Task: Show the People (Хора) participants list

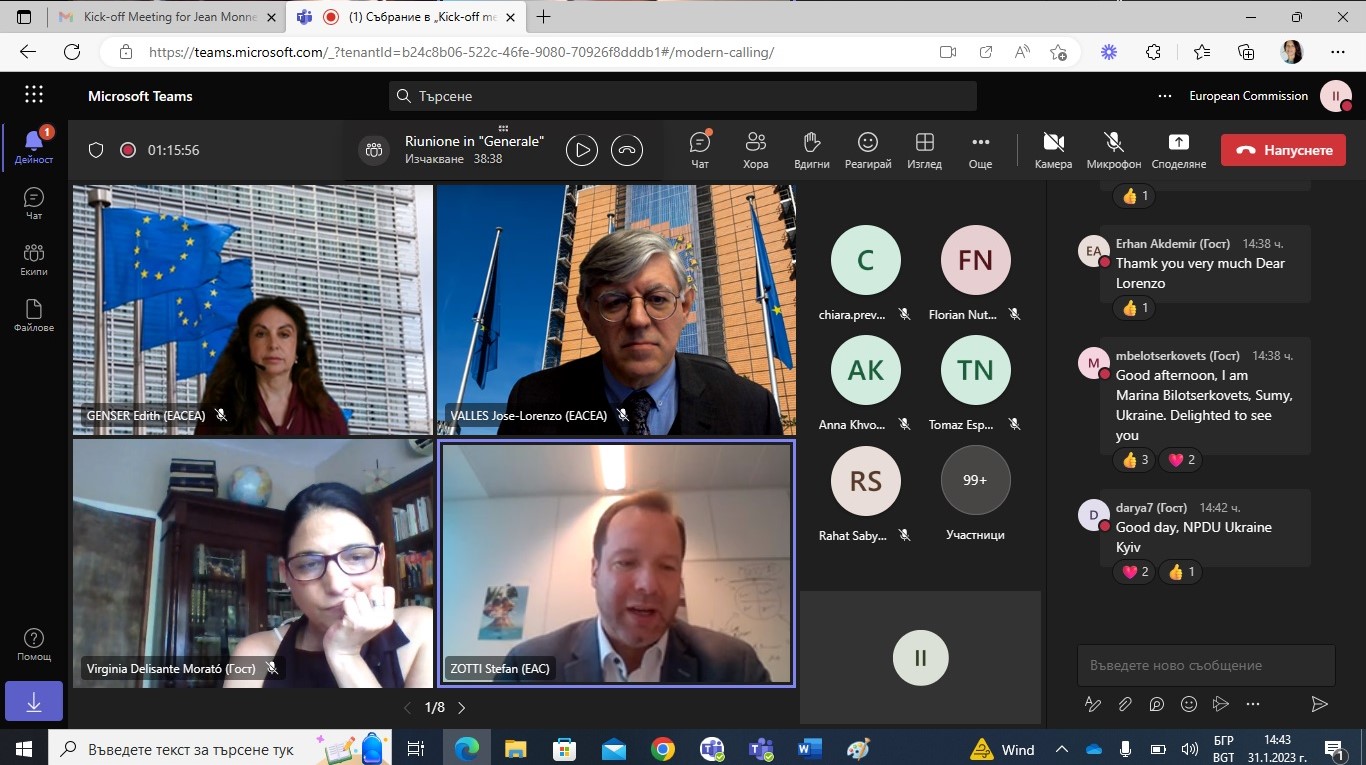Action: (756, 150)
